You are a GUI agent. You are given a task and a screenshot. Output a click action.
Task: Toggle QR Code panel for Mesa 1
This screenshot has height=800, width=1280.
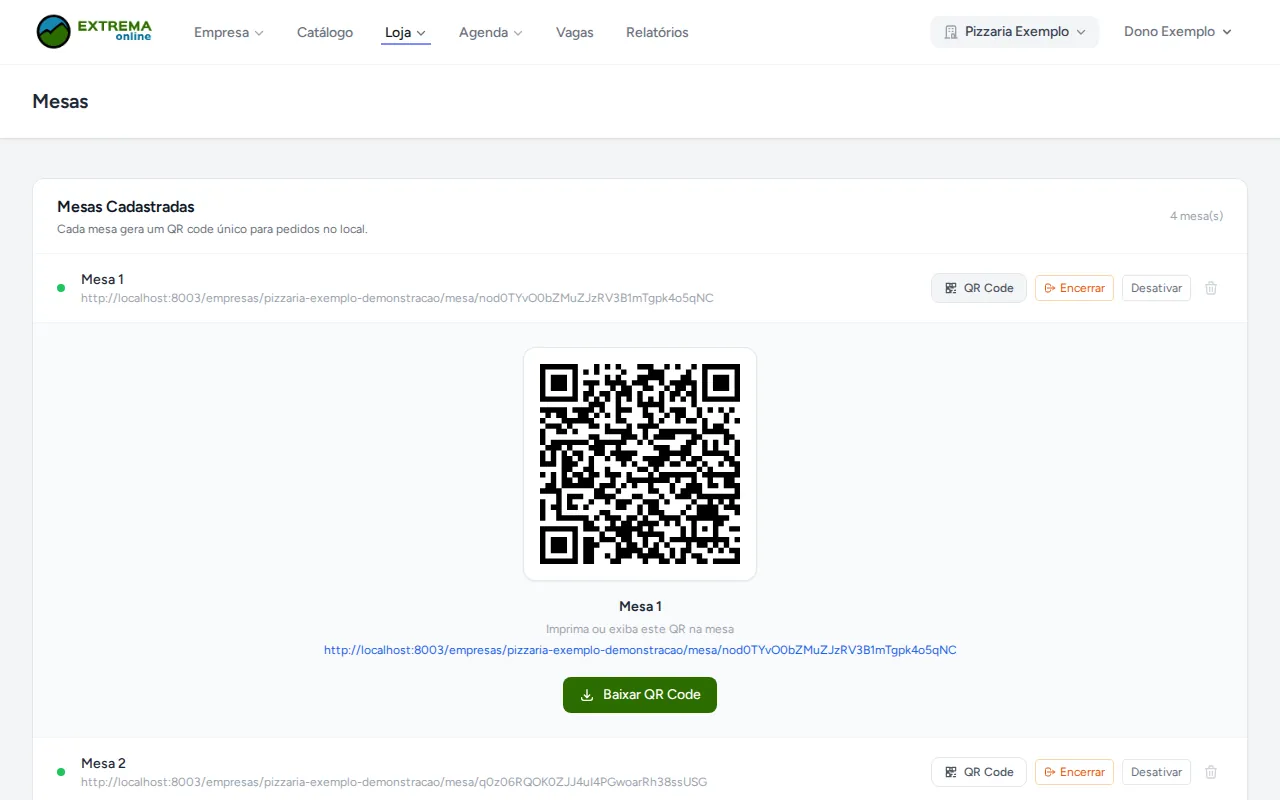tap(979, 288)
